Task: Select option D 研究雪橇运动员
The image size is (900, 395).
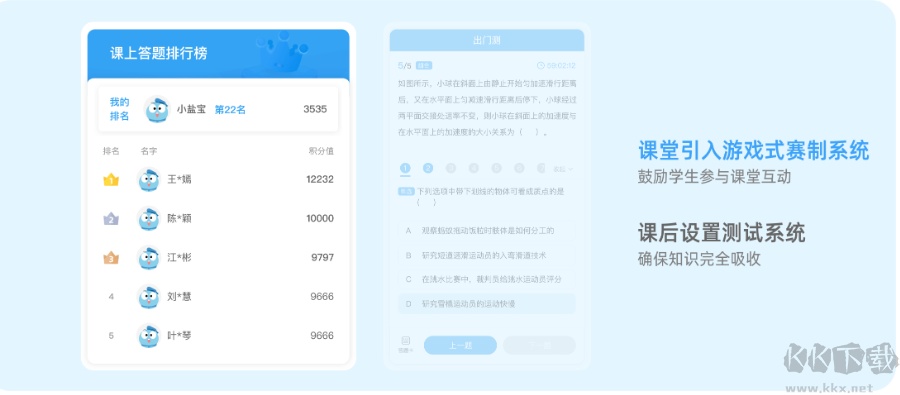Action: tap(486, 304)
